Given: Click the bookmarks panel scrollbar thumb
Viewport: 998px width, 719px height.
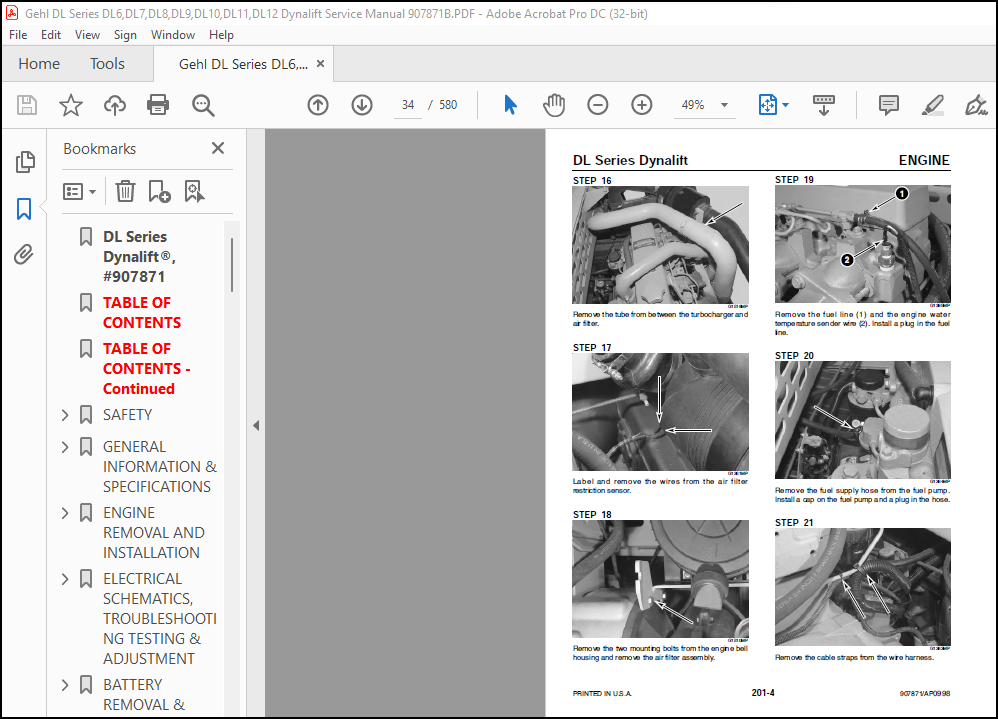Looking at the screenshot, I should (x=232, y=265).
